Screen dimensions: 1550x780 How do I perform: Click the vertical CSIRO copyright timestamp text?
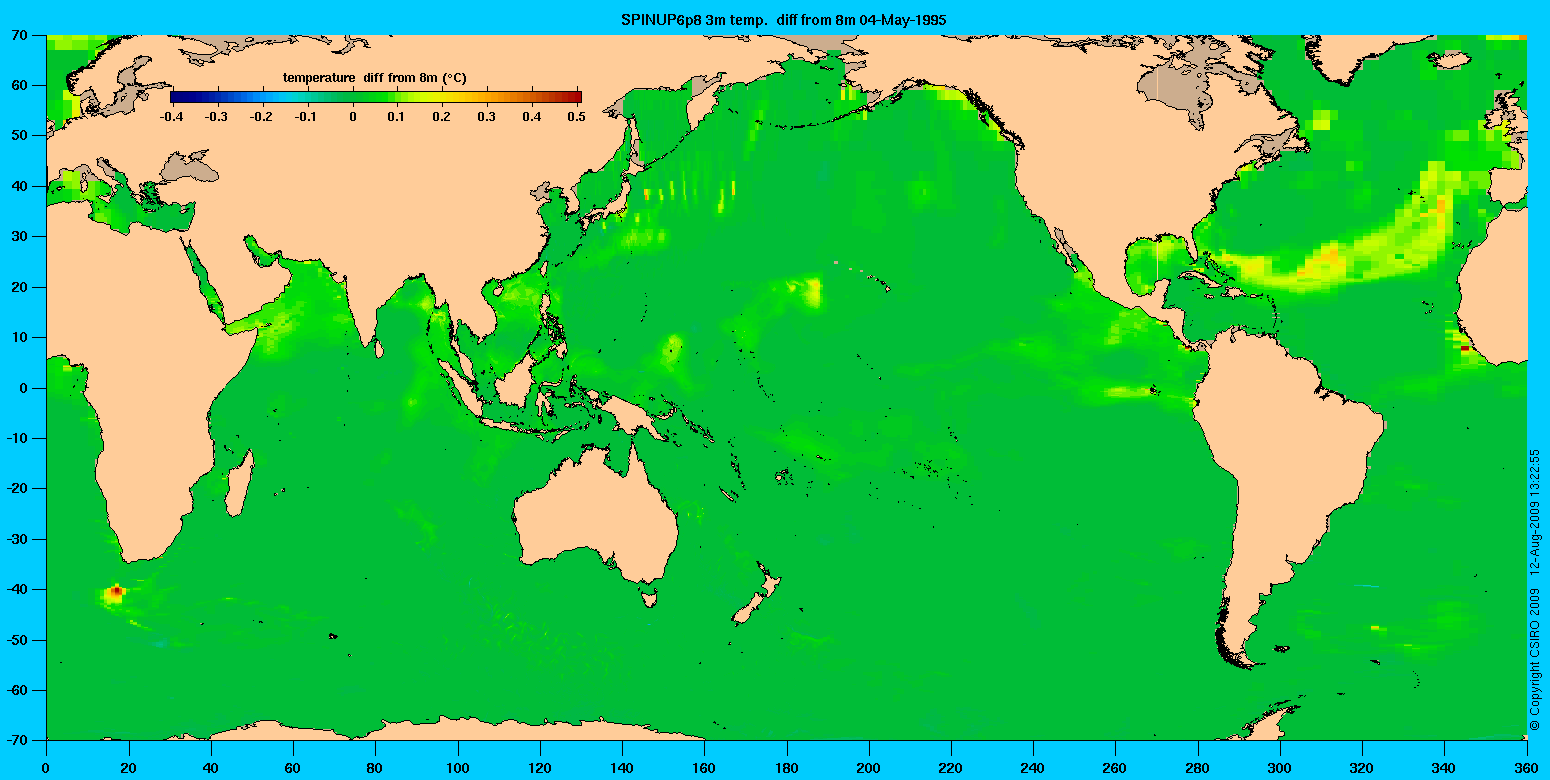point(1535,588)
